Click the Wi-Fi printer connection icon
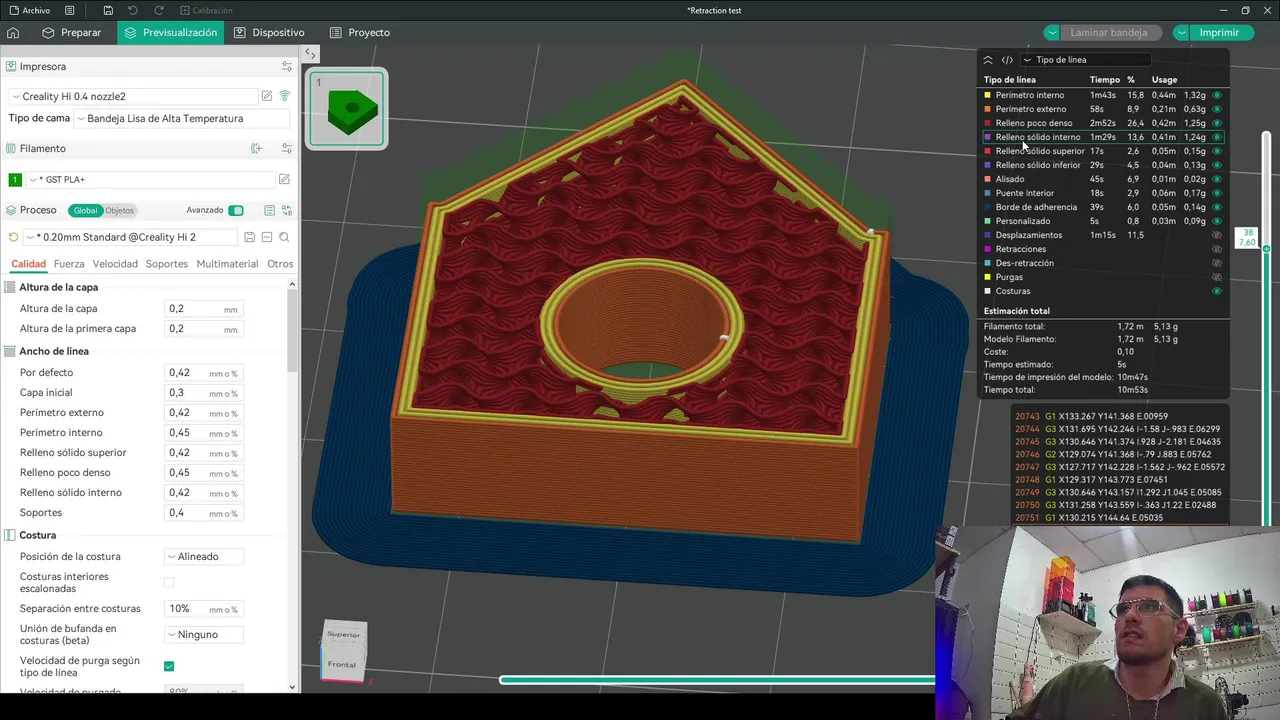The height and width of the screenshot is (720, 1280). (x=285, y=96)
